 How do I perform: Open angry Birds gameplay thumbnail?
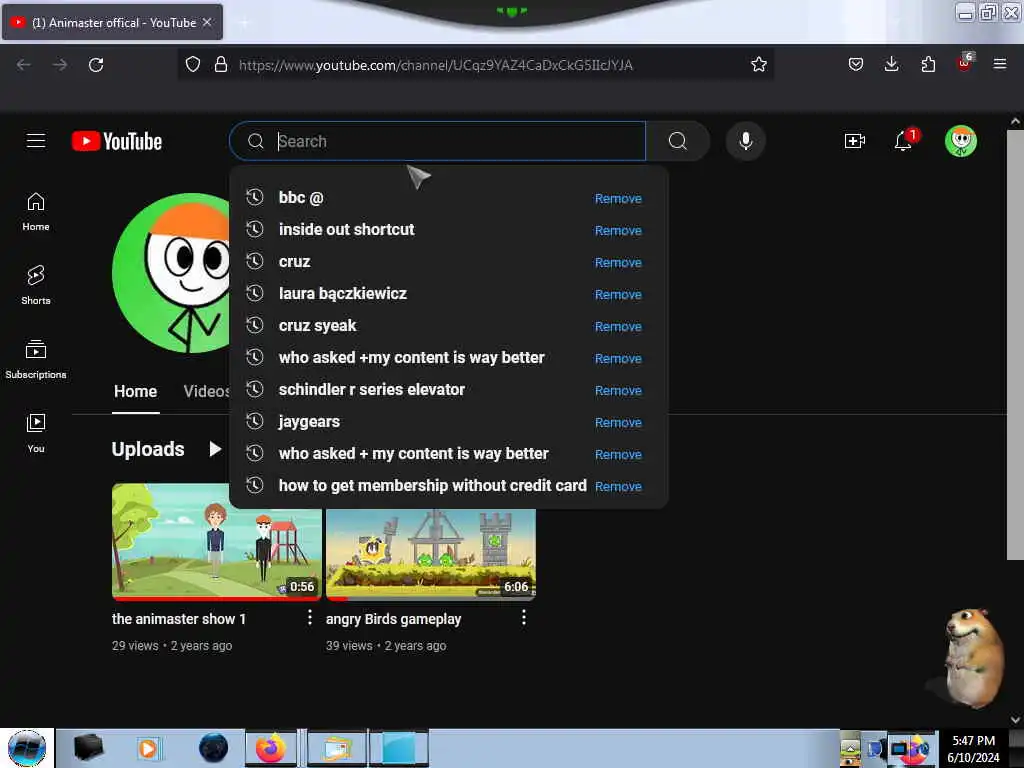tap(431, 554)
